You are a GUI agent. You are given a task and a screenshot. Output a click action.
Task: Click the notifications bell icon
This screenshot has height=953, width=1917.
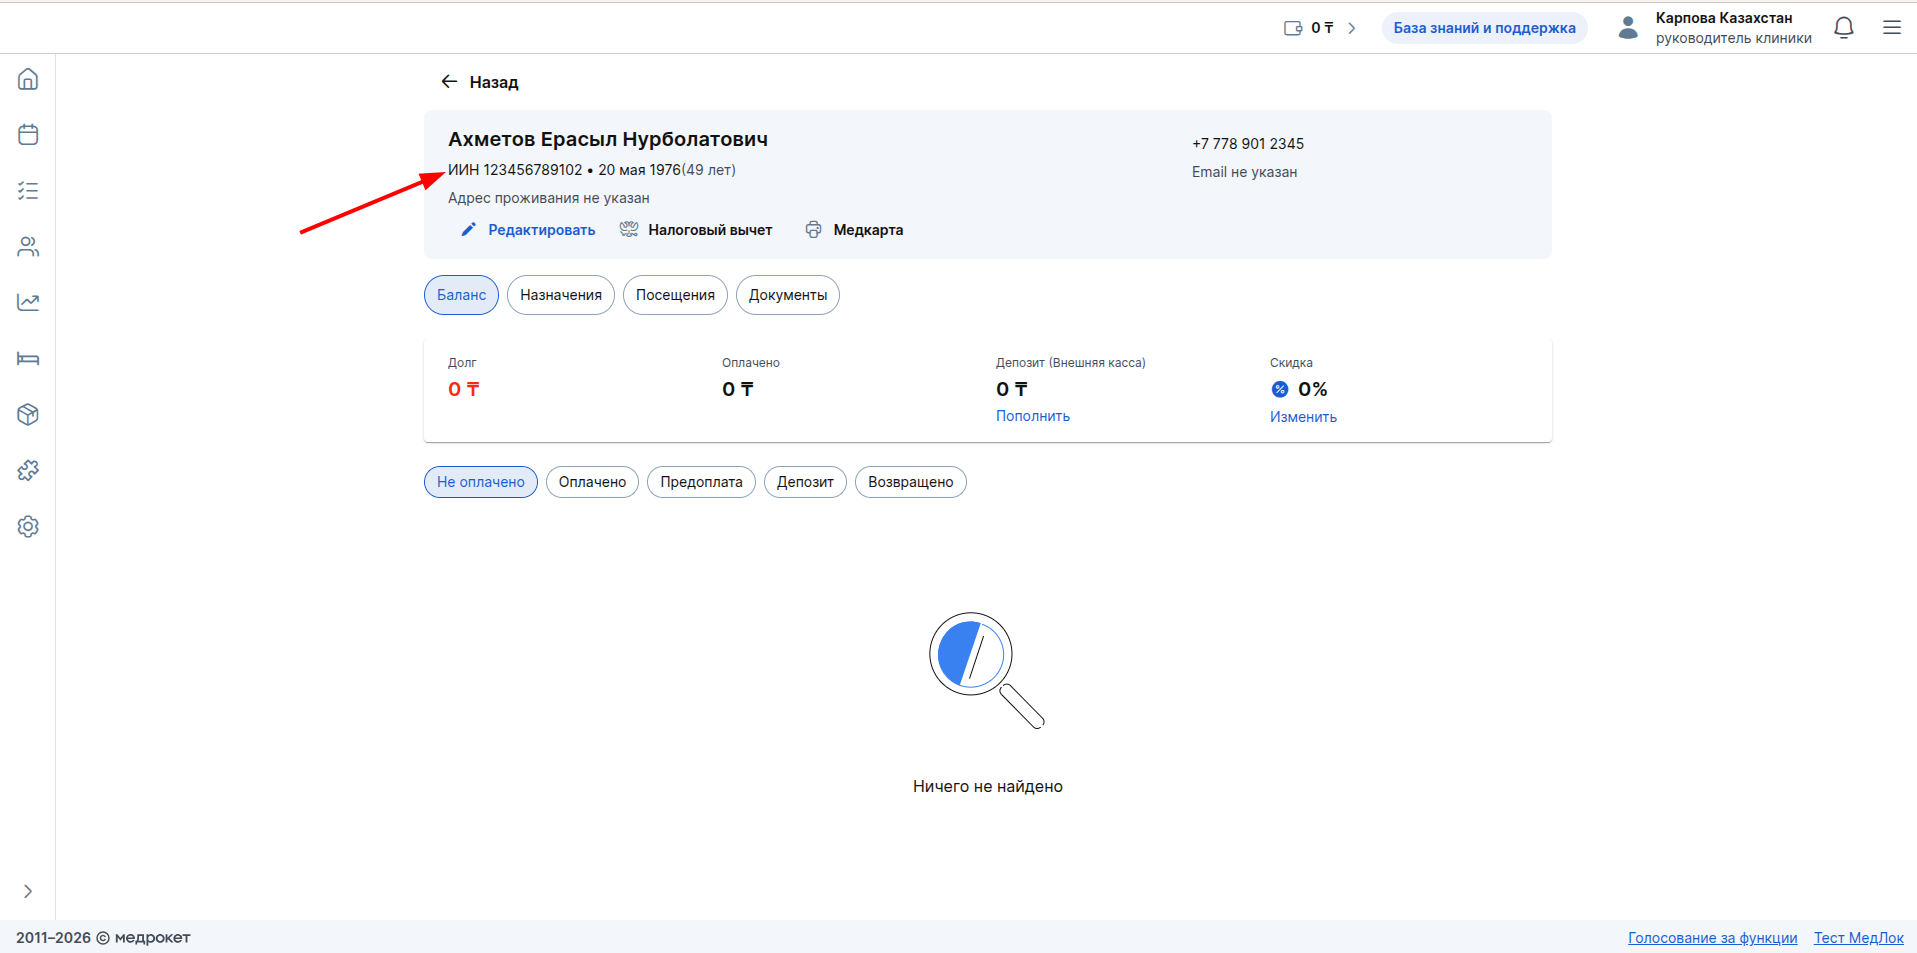[x=1844, y=28]
